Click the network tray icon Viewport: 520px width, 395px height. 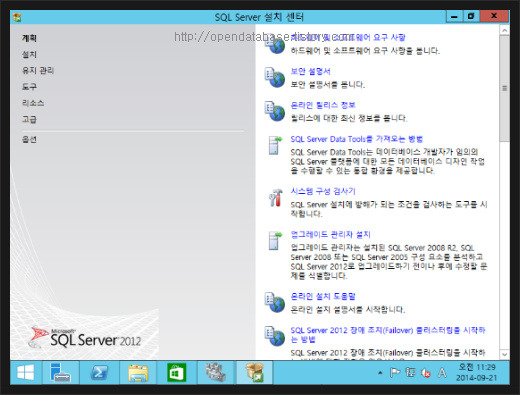click(410, 372)
